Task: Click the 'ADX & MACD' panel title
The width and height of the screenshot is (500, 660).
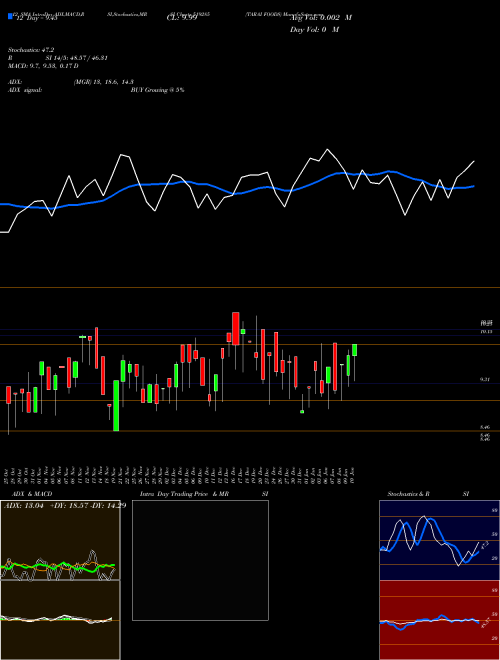Action: pos(32,494)
